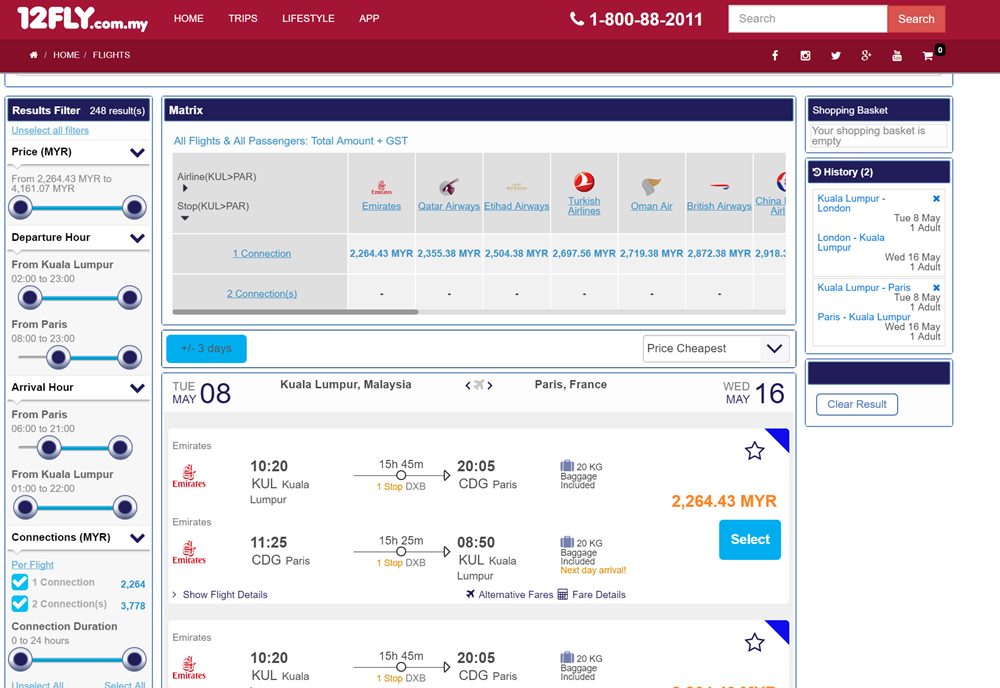Open the LIFESTYLE menu item
The width and height of the screenshot is (1000, 688).
click(x=308, y=18)
